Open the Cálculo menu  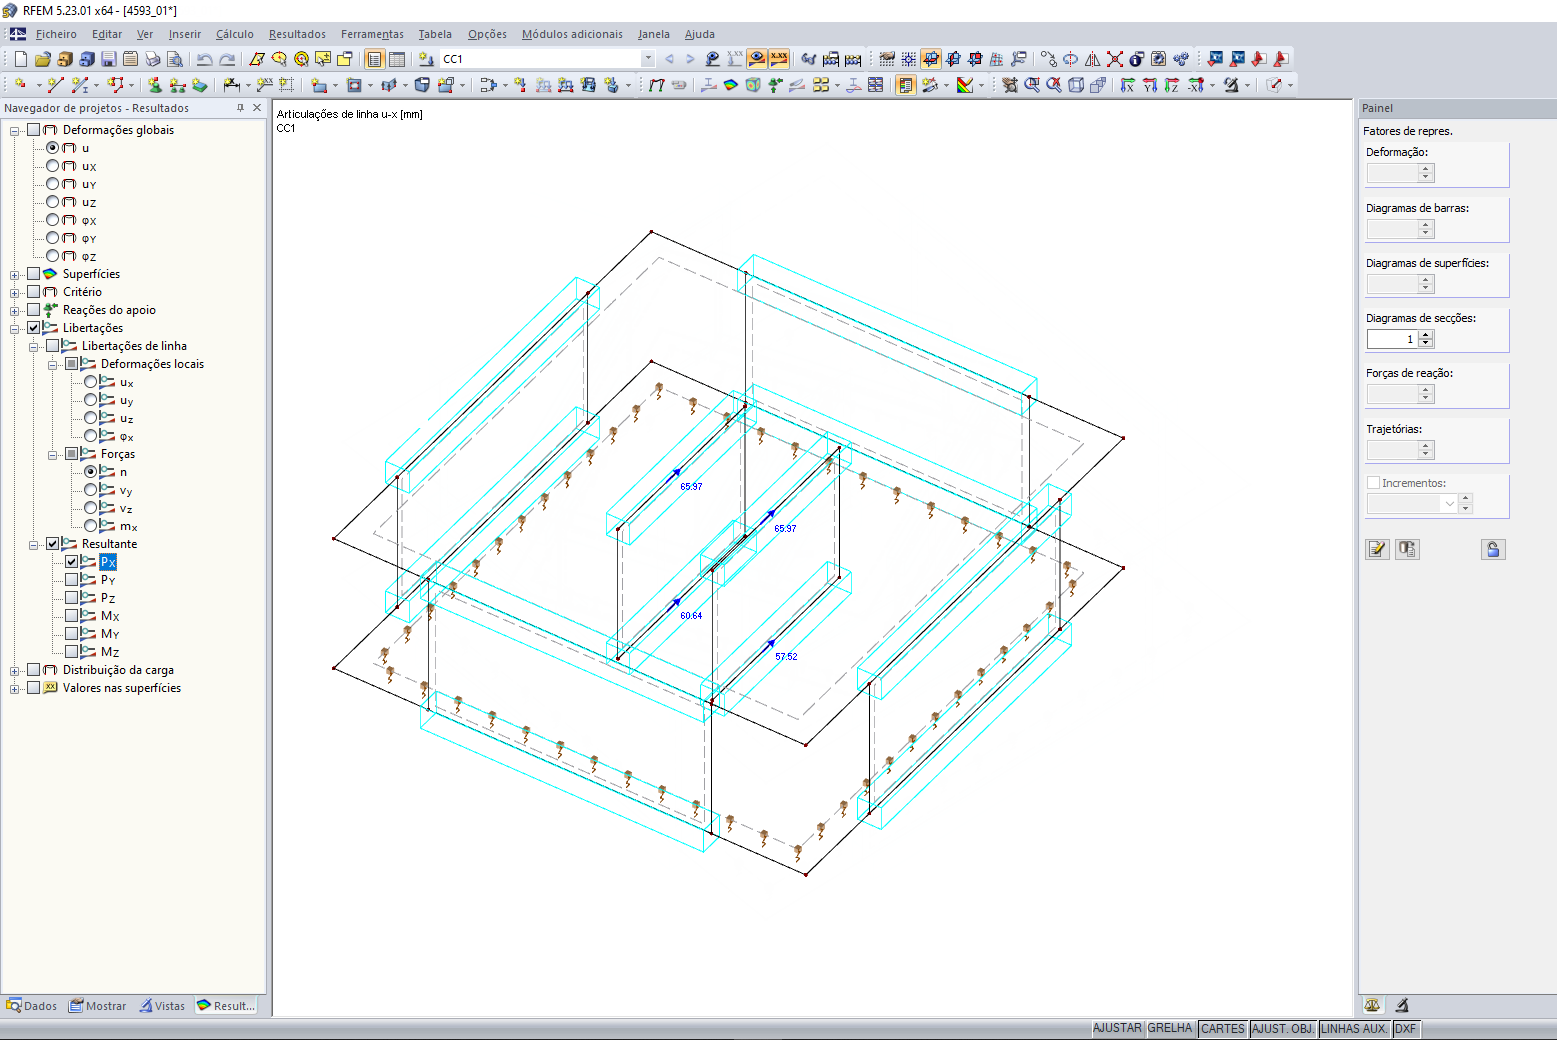235,34
